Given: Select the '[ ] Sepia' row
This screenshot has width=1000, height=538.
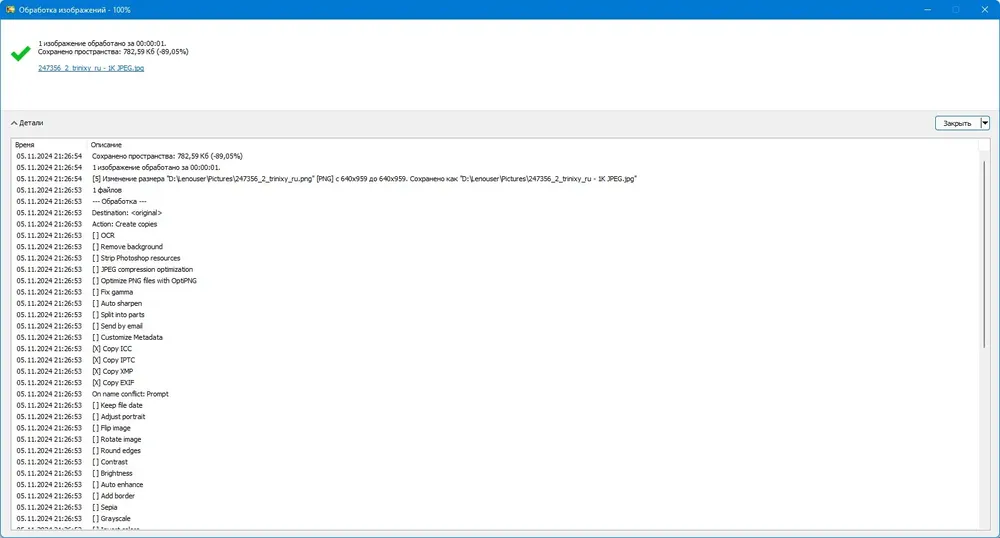Looking at the screenshot, I should (495, 507).
